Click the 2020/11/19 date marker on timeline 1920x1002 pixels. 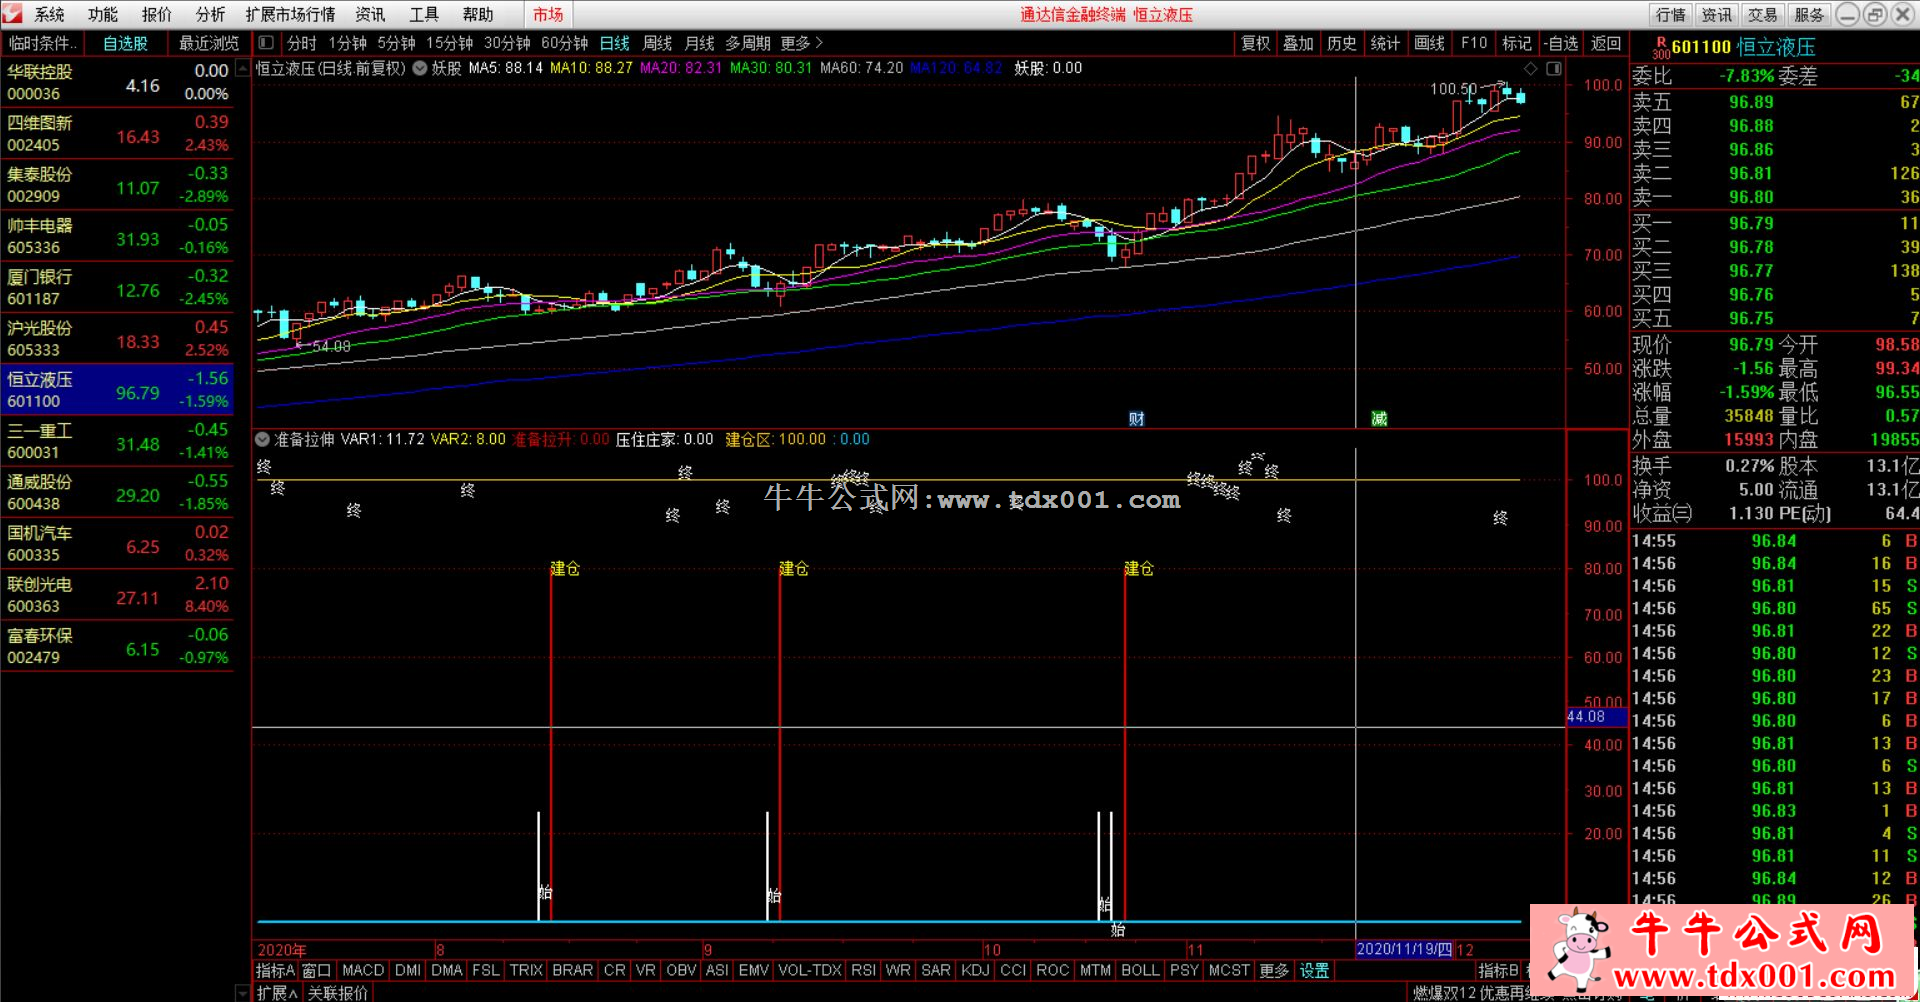1404,949
